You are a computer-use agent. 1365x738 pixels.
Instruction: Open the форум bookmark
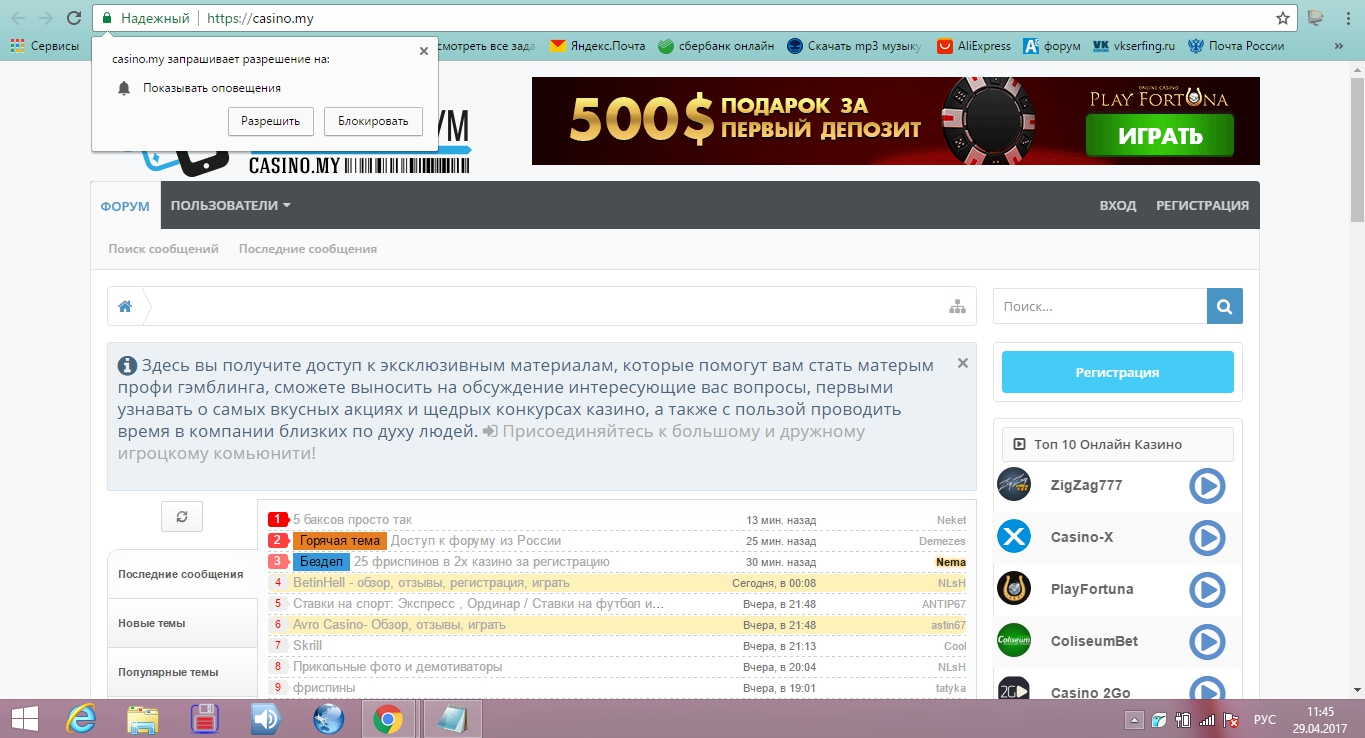[1052, 46]
